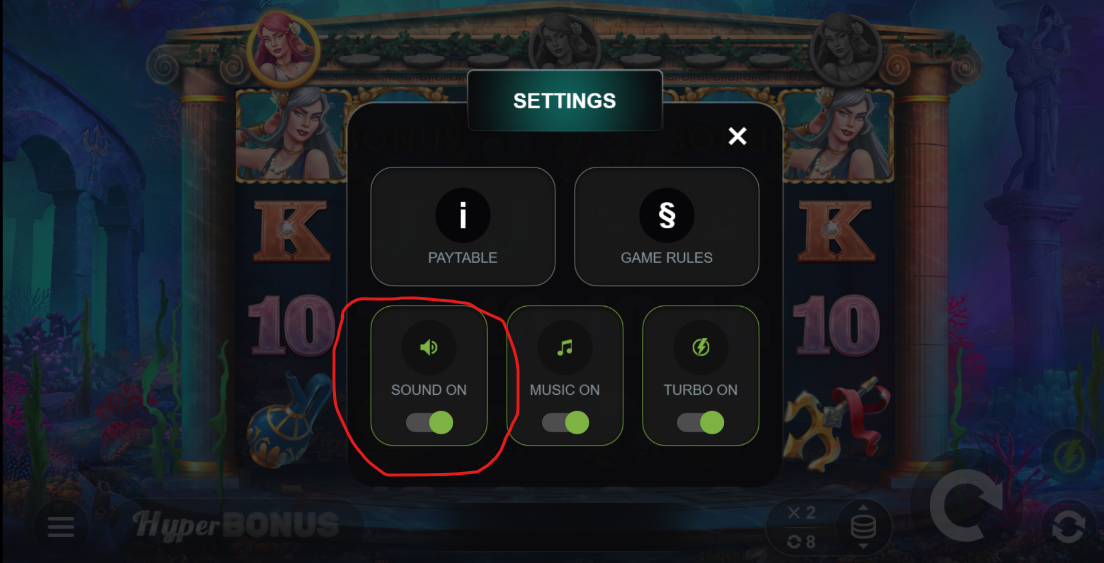Click the SETTINGS title header
Screen dimensions: 1104x563
[x=565, y=101]
